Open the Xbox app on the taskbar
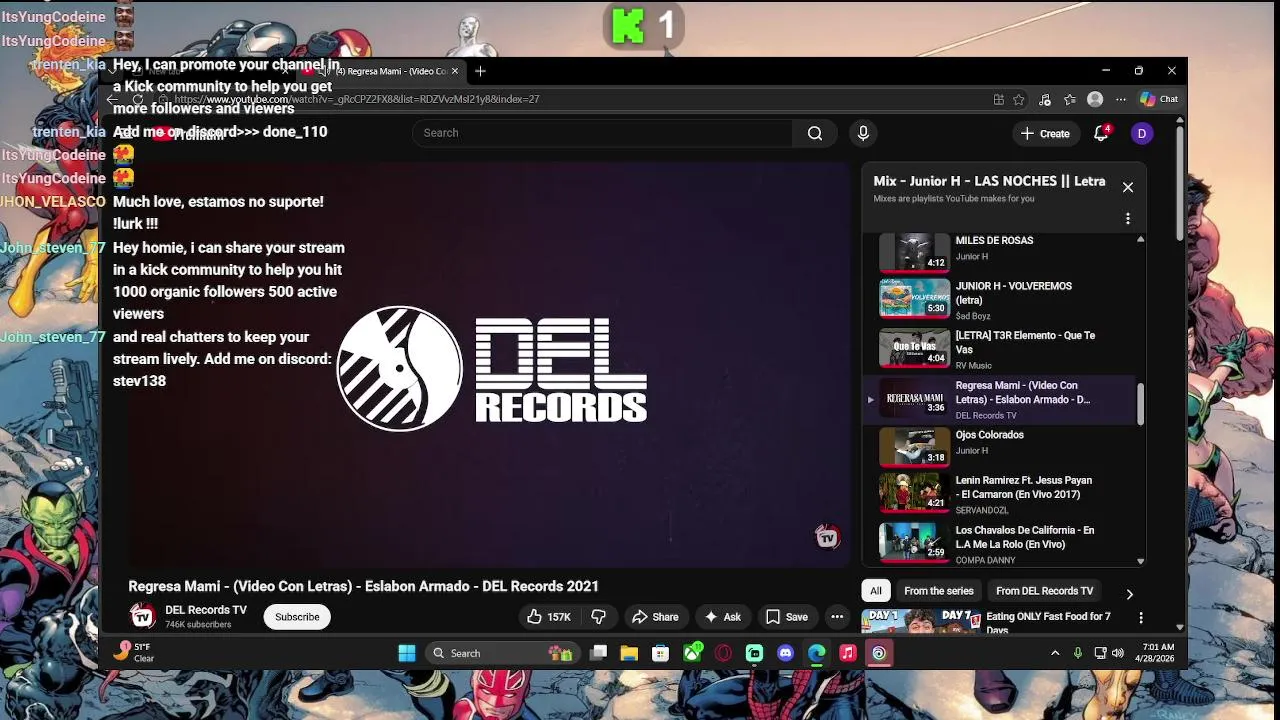The image size is (1280, 720). (692, 653)
